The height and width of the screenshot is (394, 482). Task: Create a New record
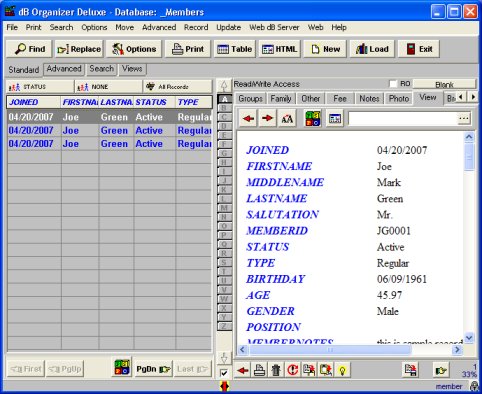(x=325, y=49)
